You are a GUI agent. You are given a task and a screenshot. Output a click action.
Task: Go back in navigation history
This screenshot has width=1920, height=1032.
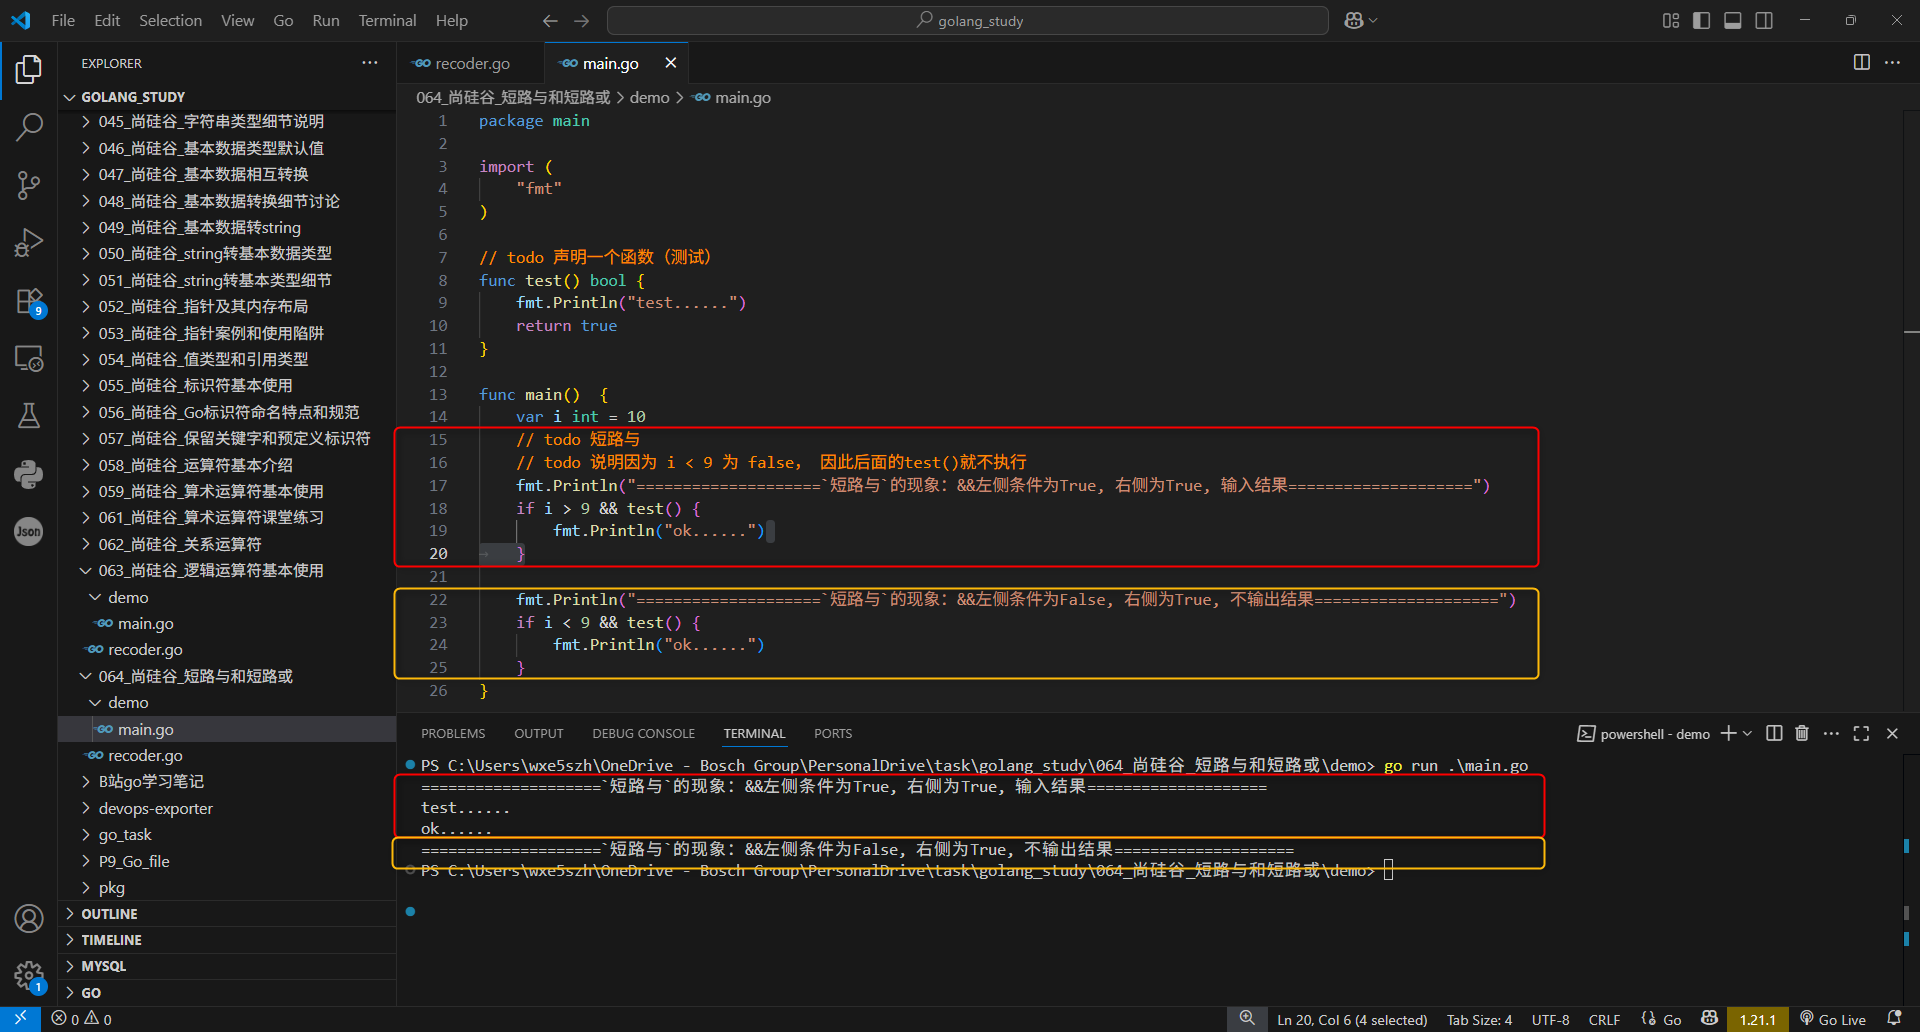[x=550, y=20]
